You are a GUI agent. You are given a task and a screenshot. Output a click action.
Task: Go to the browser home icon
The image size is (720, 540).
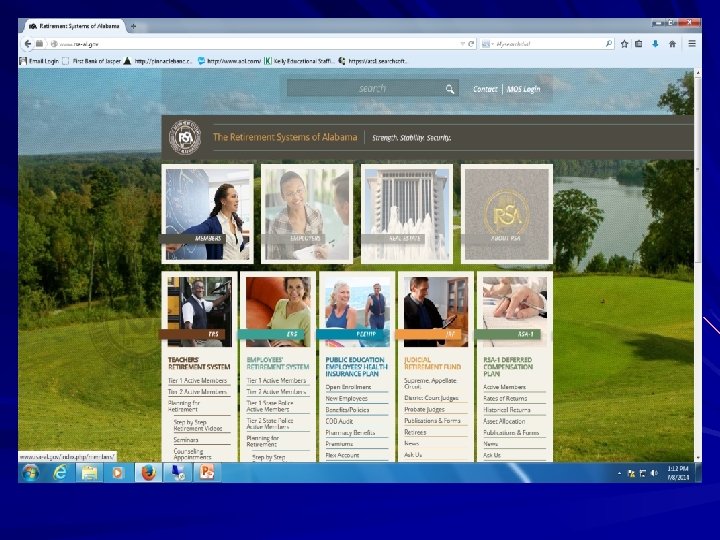click(672, 44)
